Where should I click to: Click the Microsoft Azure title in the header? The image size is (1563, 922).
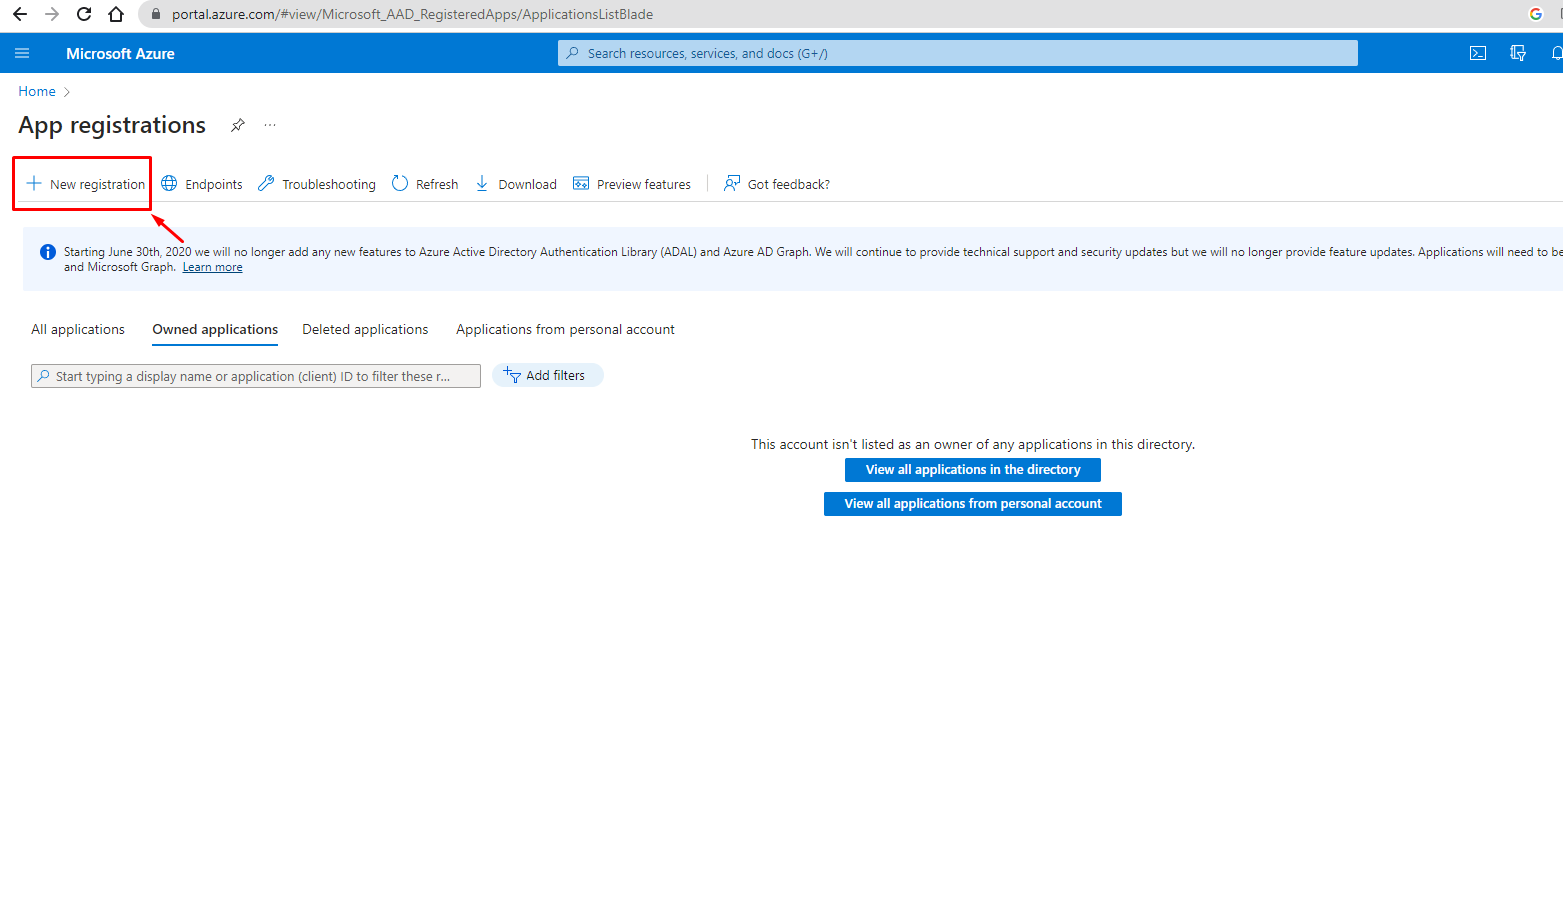point(120,54)
